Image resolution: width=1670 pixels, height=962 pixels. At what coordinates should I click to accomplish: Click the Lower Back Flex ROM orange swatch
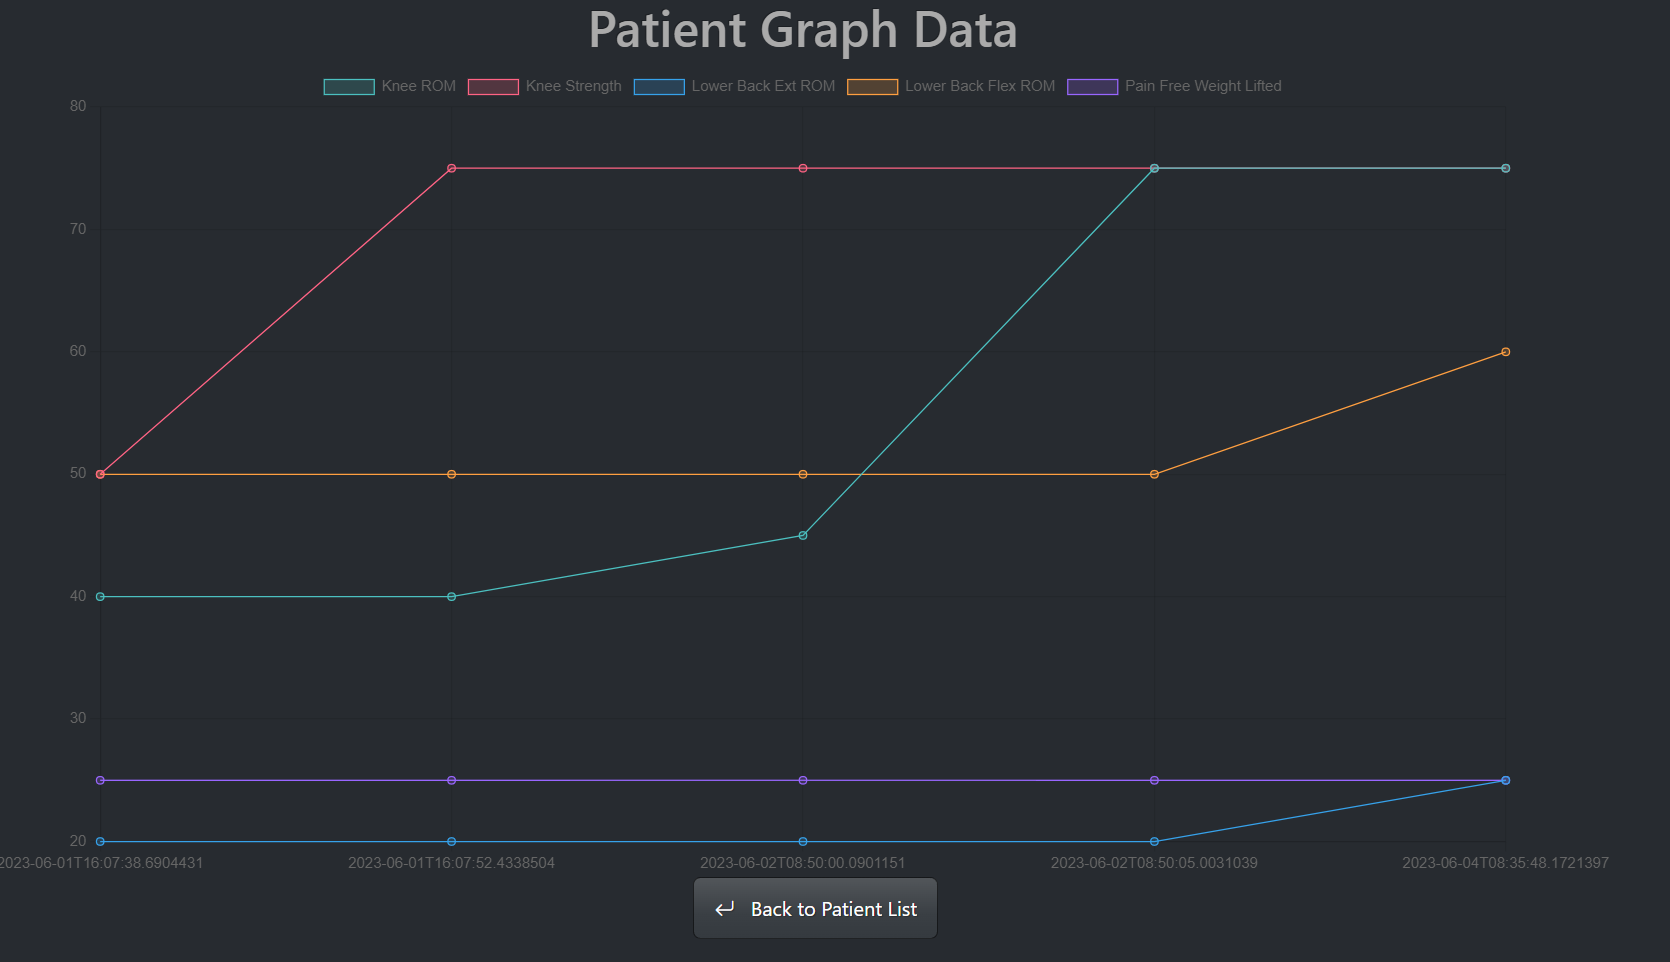[x=872, y=87]
